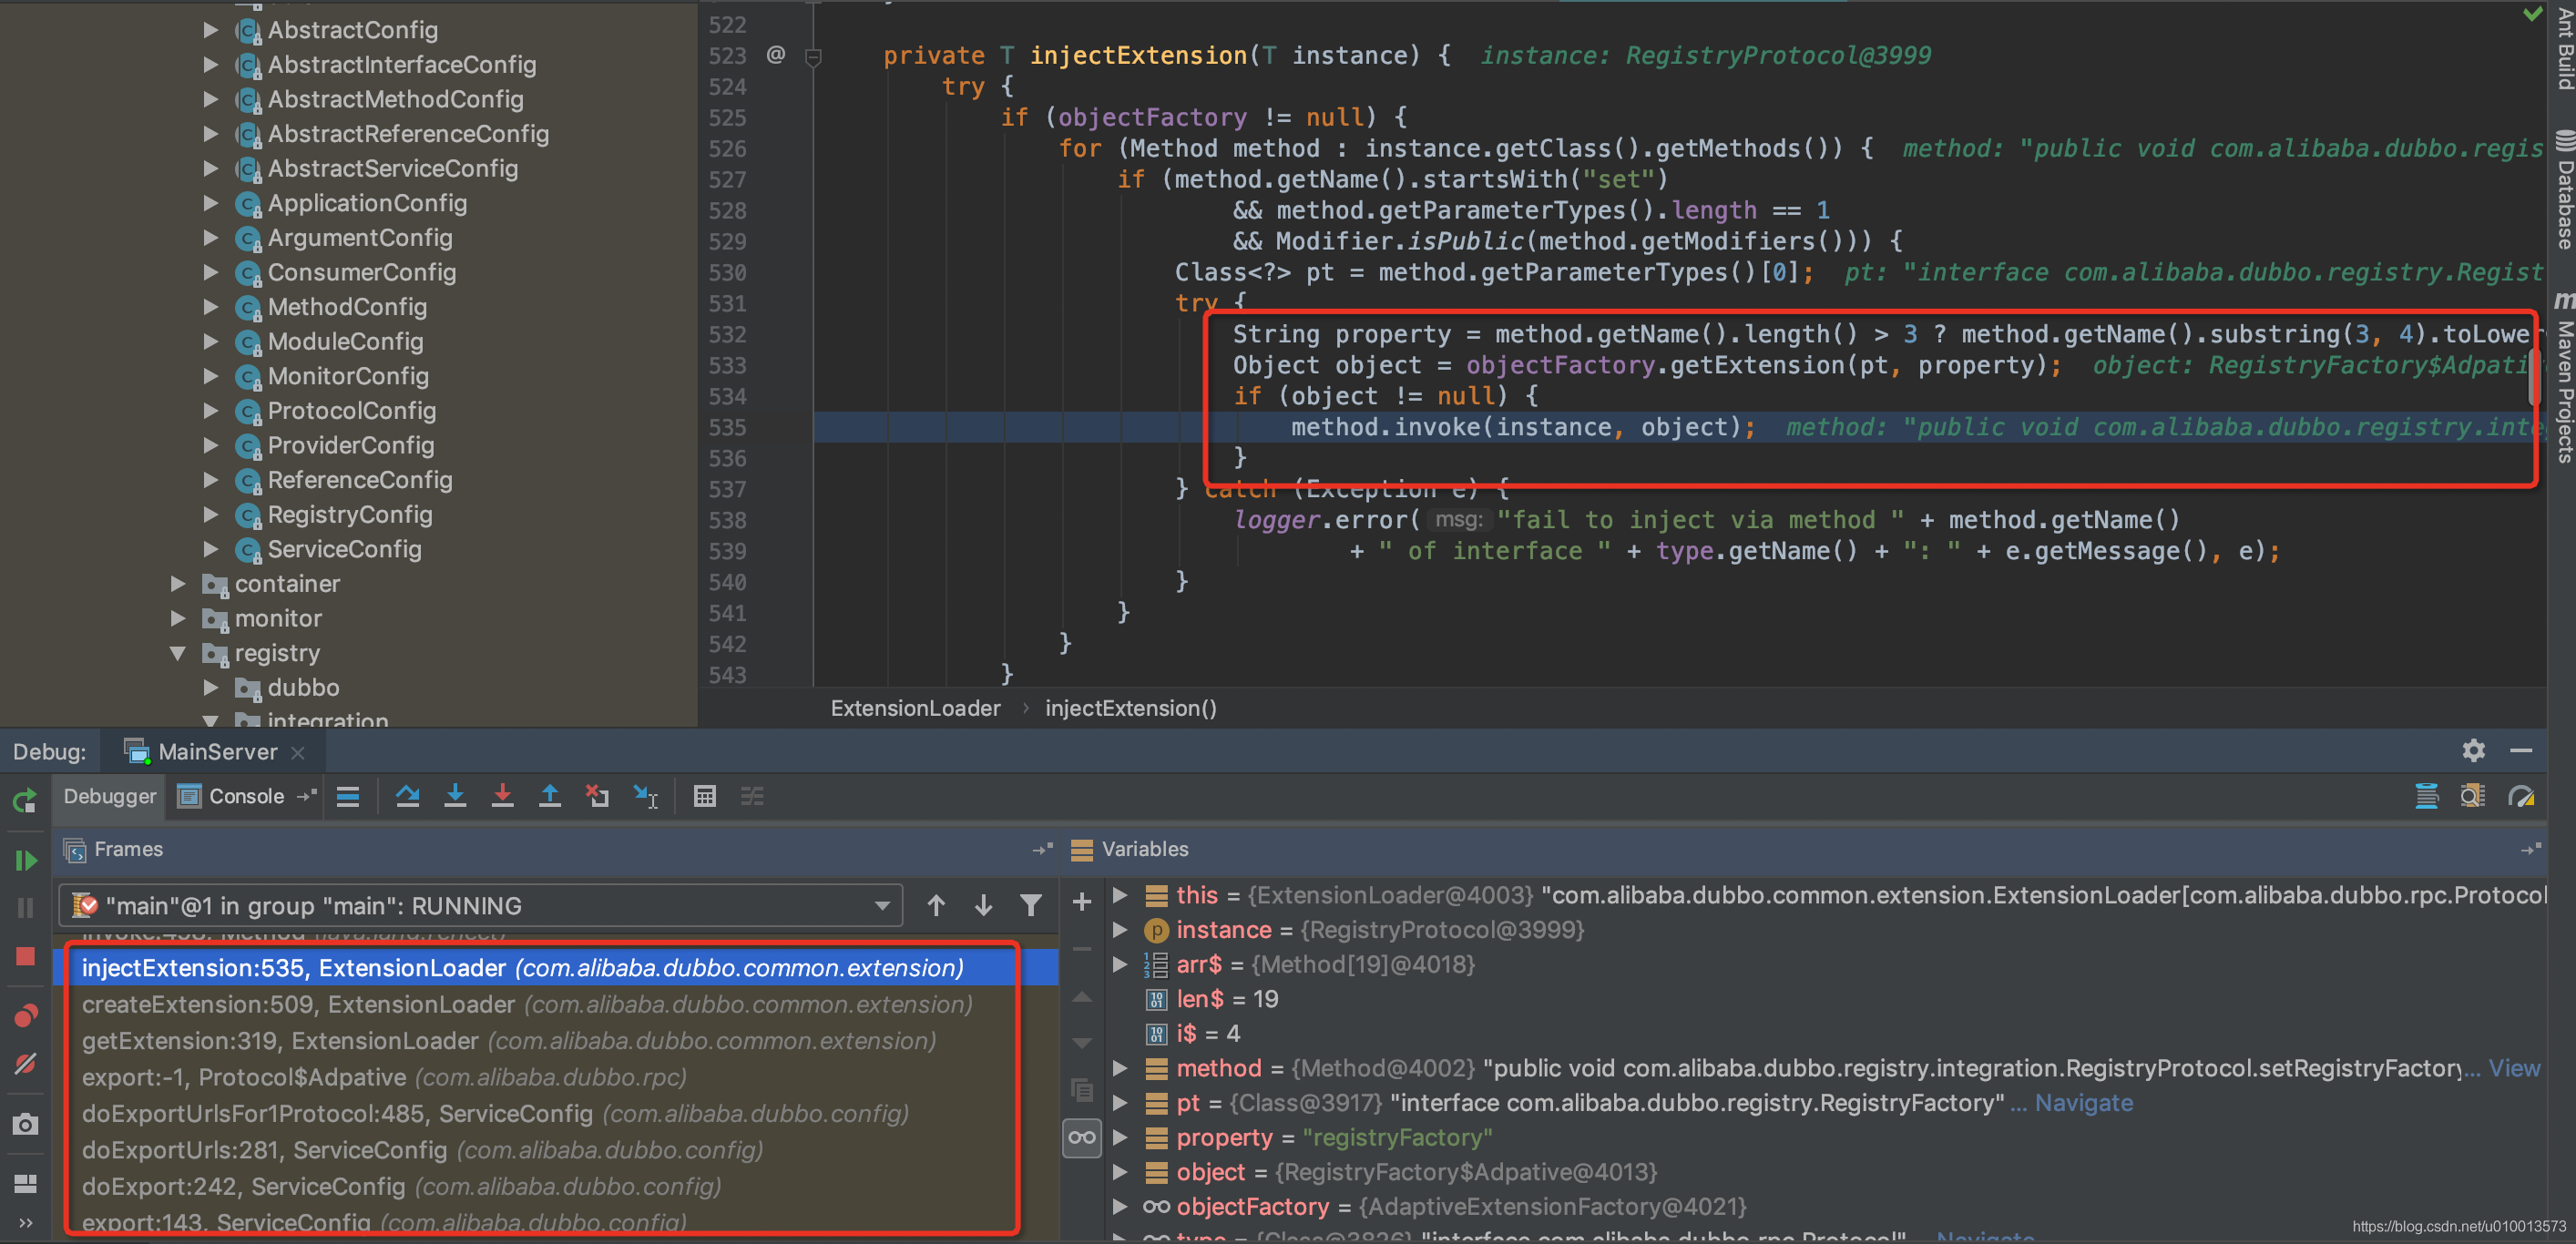Toggle the frames filter funnel icon
Screen dimensions: 2576x1244
[x=1030, y=905]
